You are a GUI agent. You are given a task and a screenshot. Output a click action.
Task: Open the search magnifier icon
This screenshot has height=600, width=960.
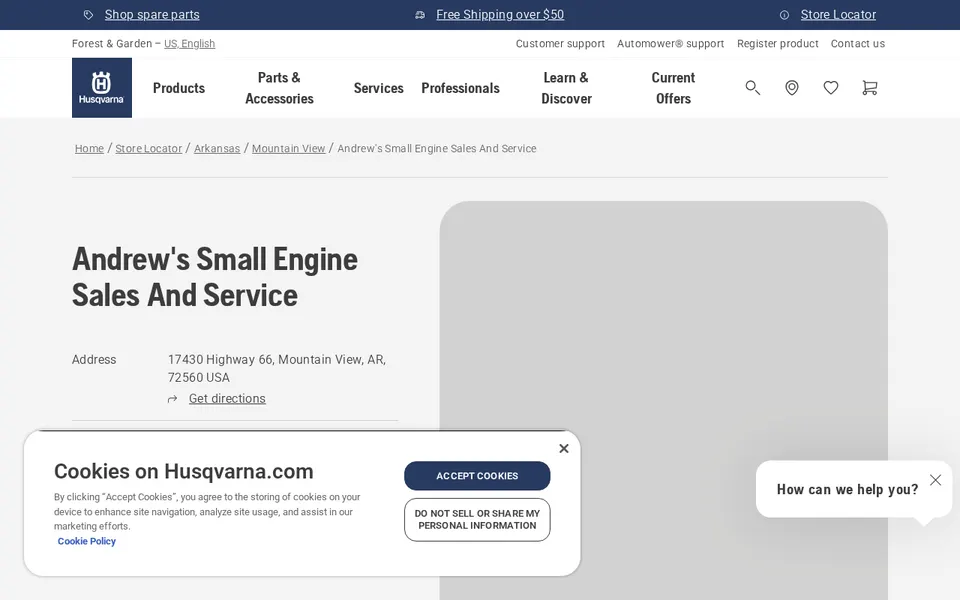point(752,88)
